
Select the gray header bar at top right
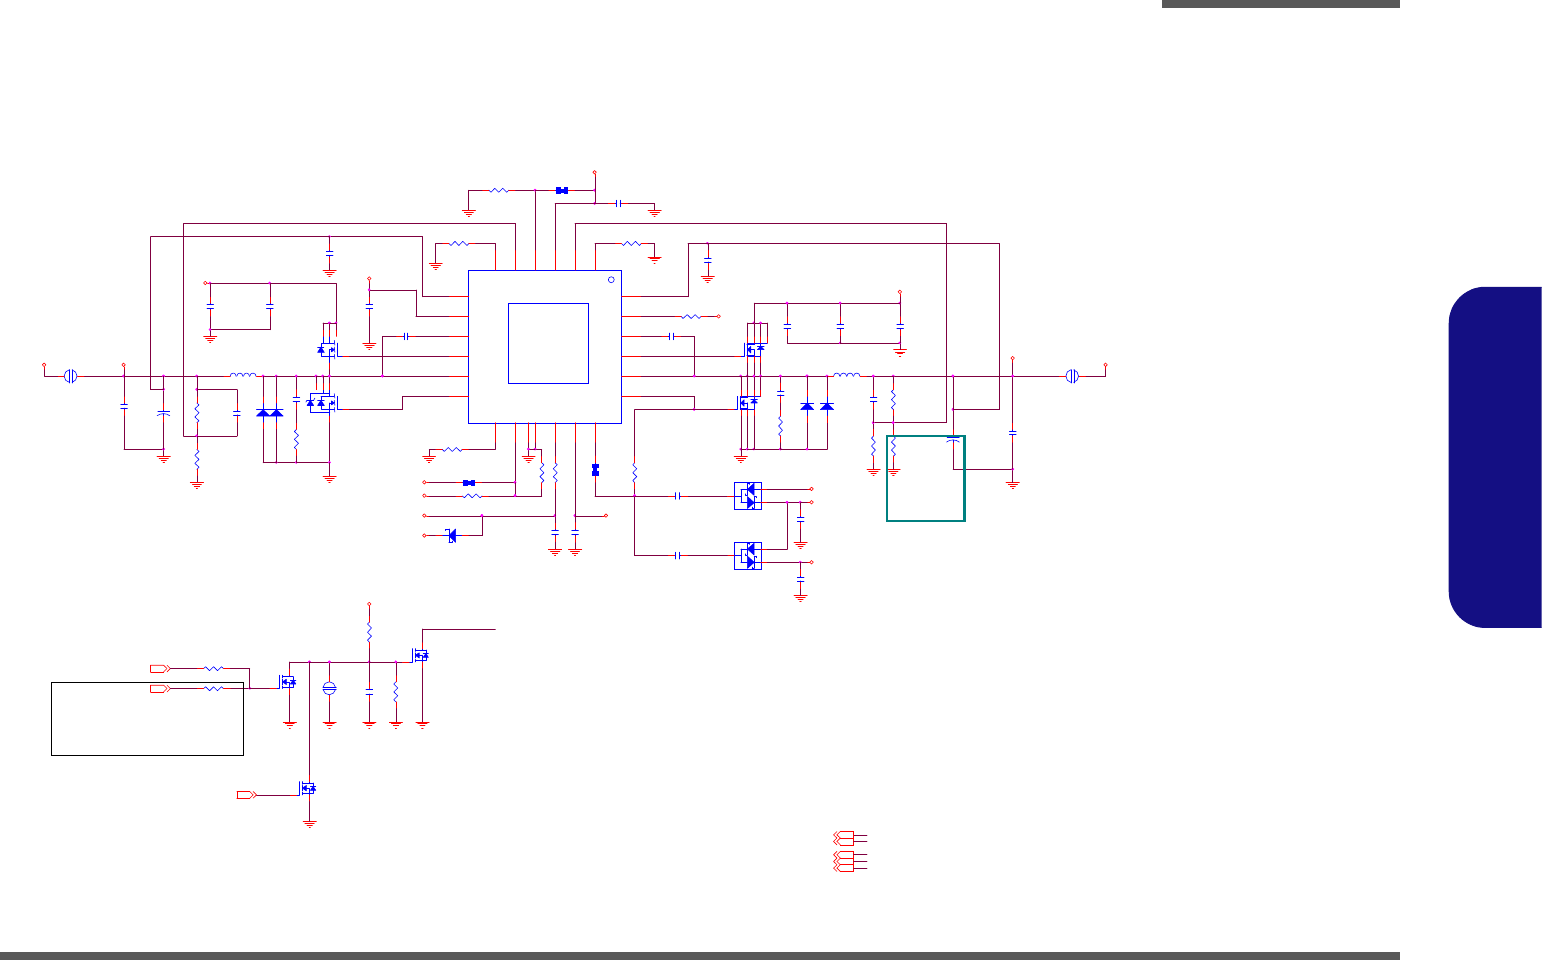[1281, 4]
